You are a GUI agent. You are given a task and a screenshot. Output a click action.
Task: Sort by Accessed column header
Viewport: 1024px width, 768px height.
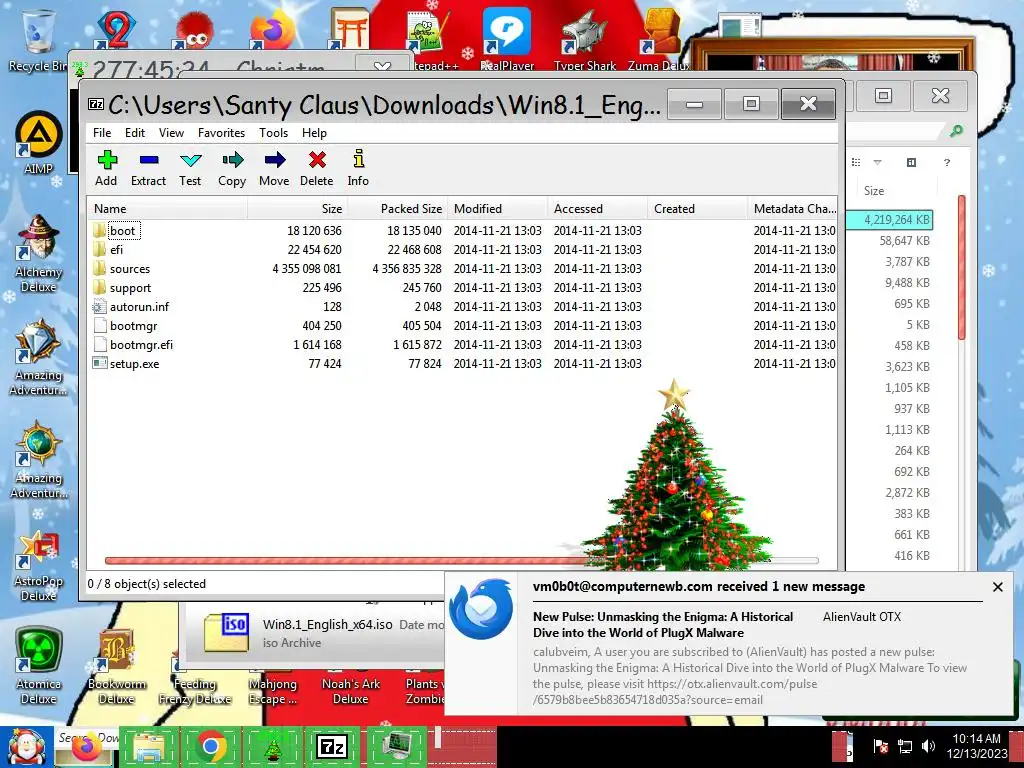(x=597, y=209)
